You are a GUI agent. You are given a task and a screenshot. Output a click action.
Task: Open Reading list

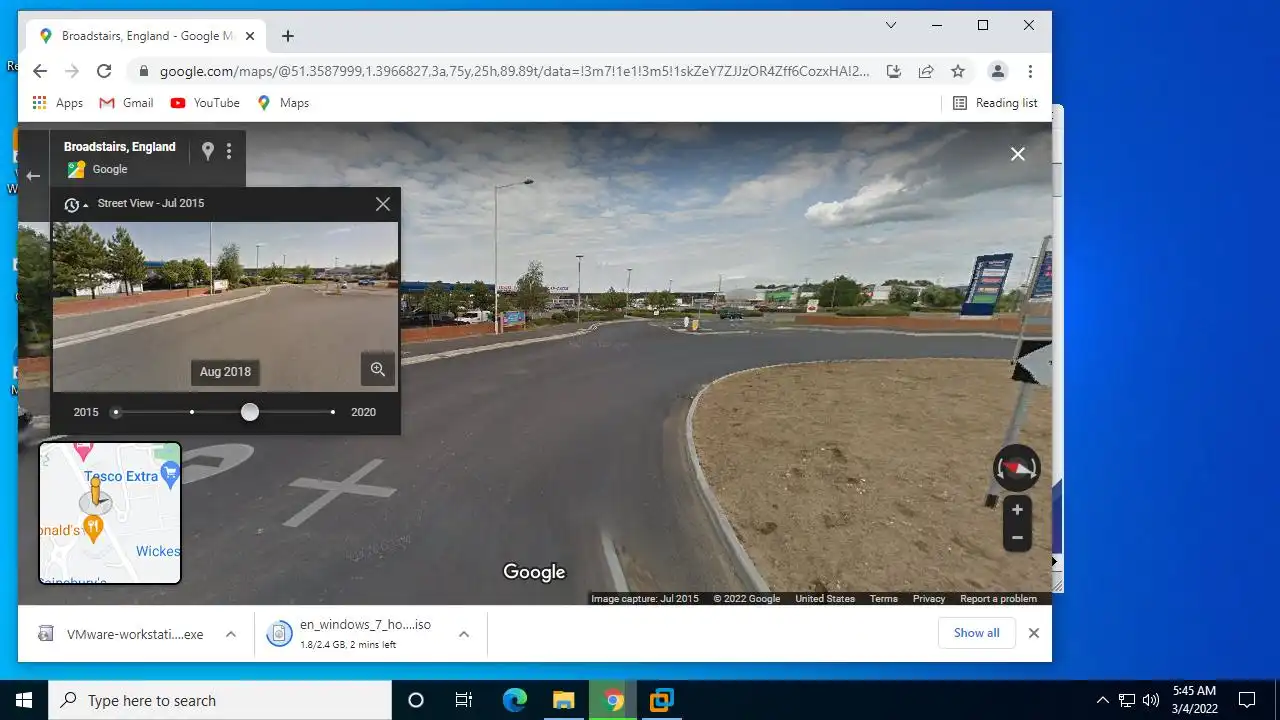[995, 103]
